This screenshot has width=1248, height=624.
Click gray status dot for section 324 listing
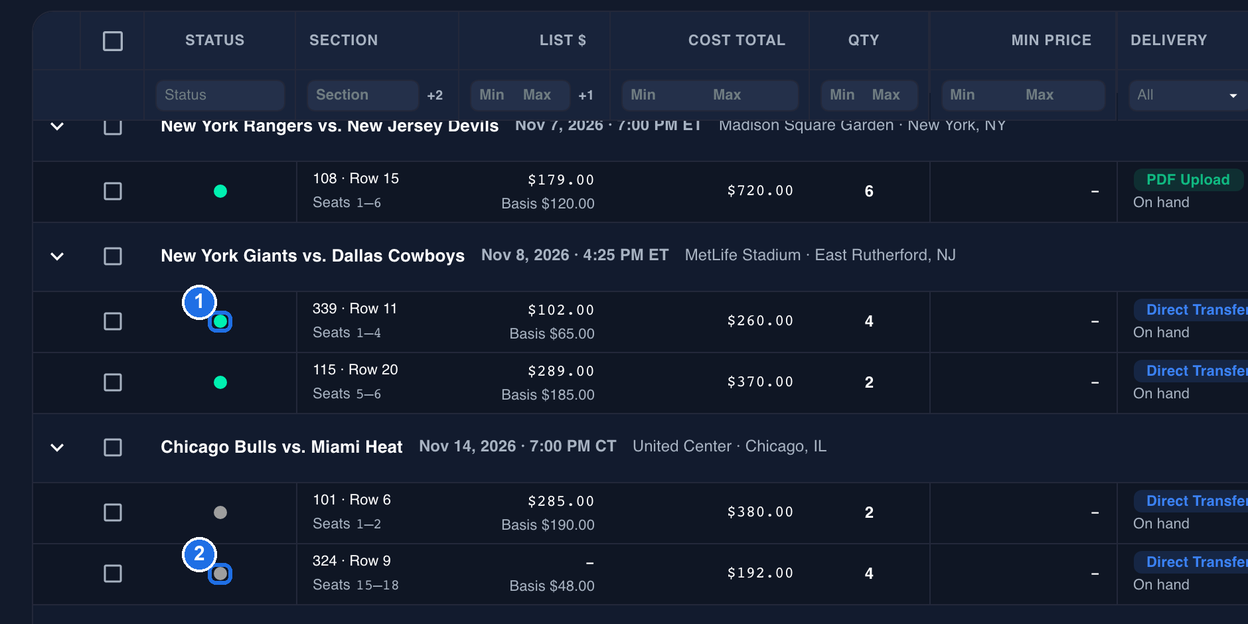[x=220, y=573]
